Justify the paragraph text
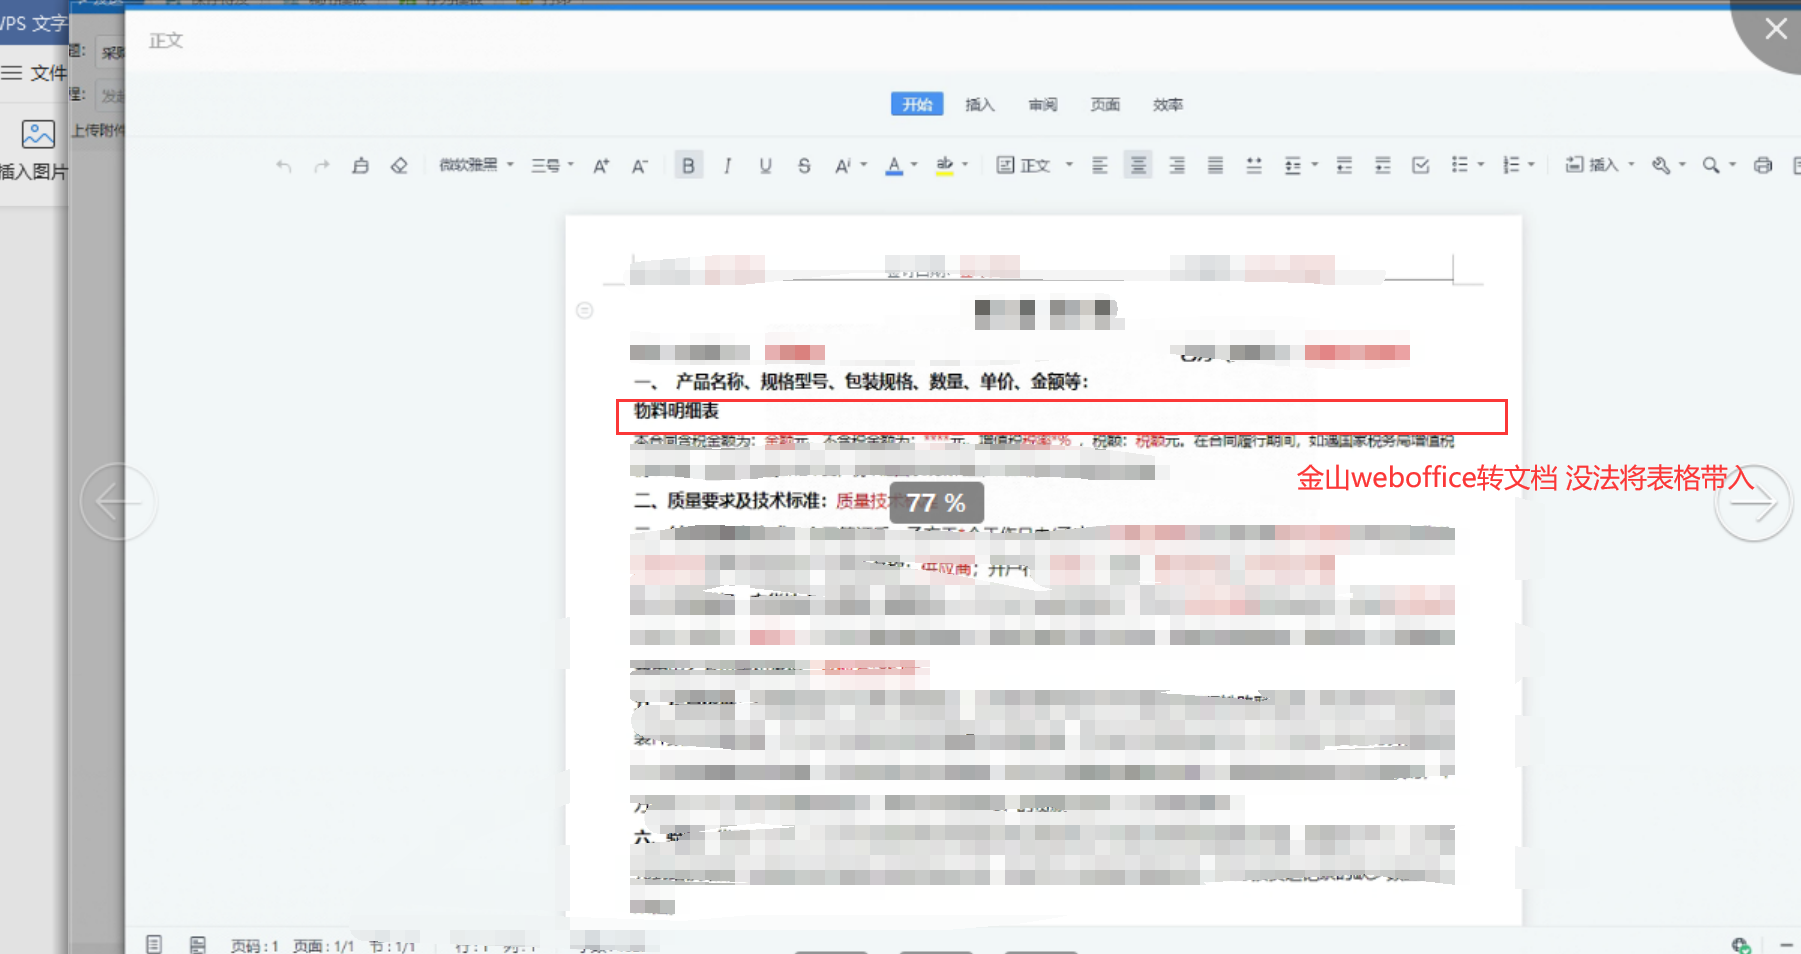The width and height of the screenshot is (1801, 954). [1215, 166]
